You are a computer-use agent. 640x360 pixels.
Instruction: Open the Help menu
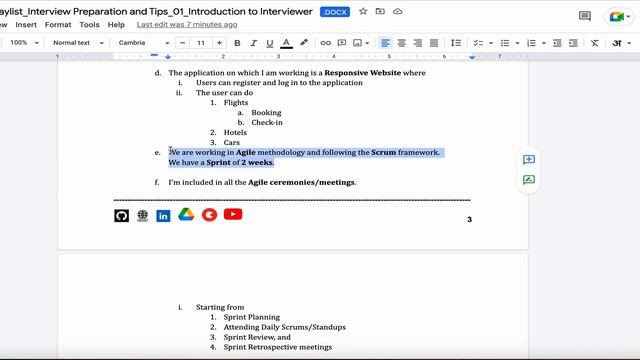point(116,24)
